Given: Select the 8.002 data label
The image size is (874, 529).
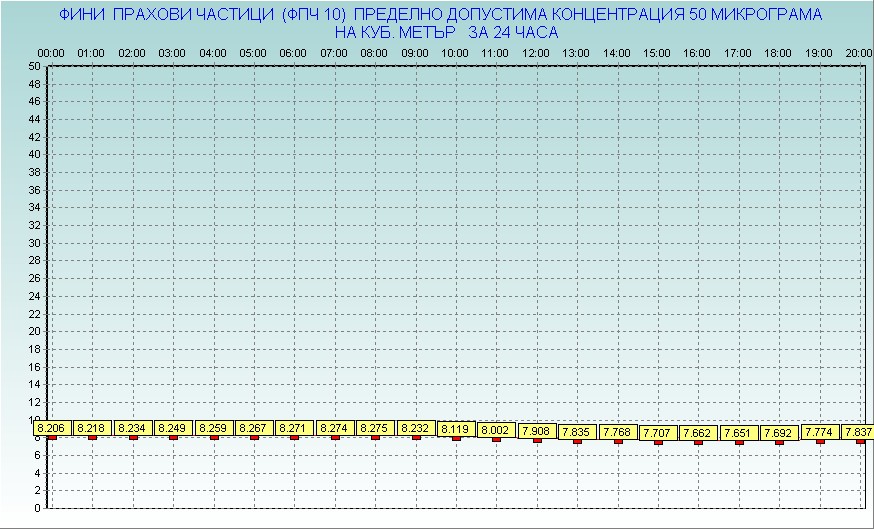Looking at the screenshot, I should point(496,430).
